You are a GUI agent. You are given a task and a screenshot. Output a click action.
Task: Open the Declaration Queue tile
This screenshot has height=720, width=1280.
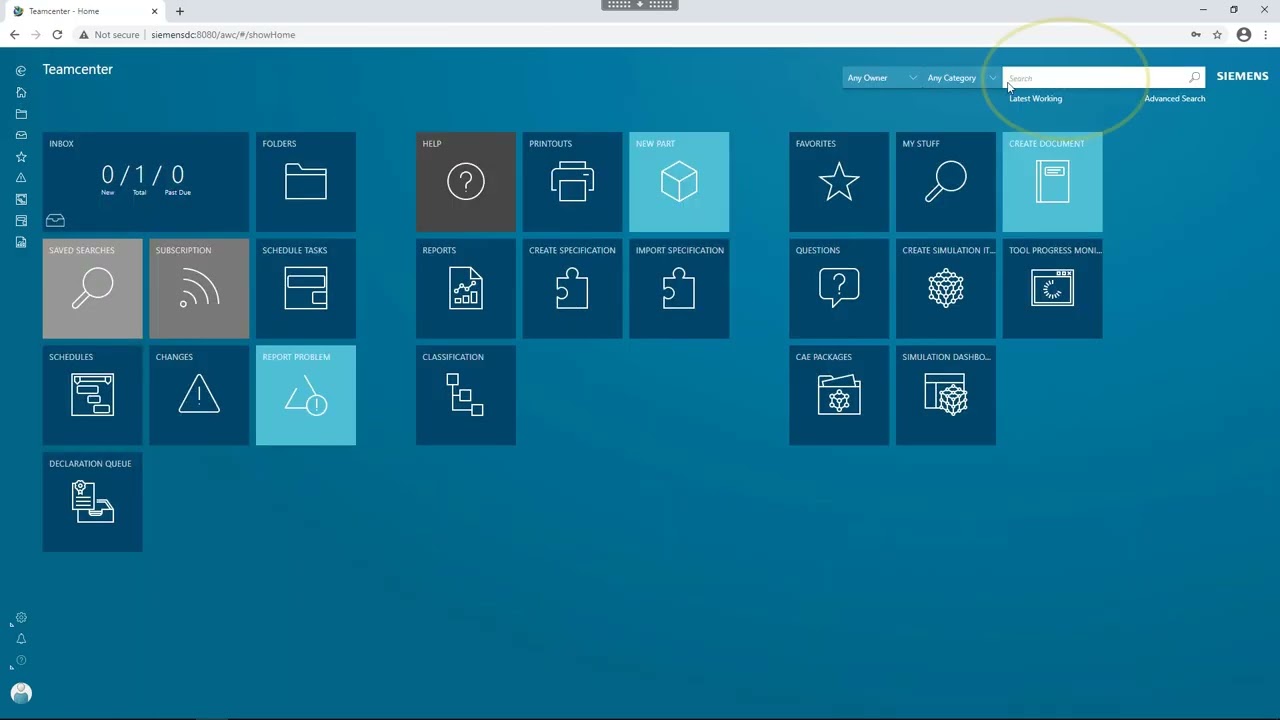(93, 502)
